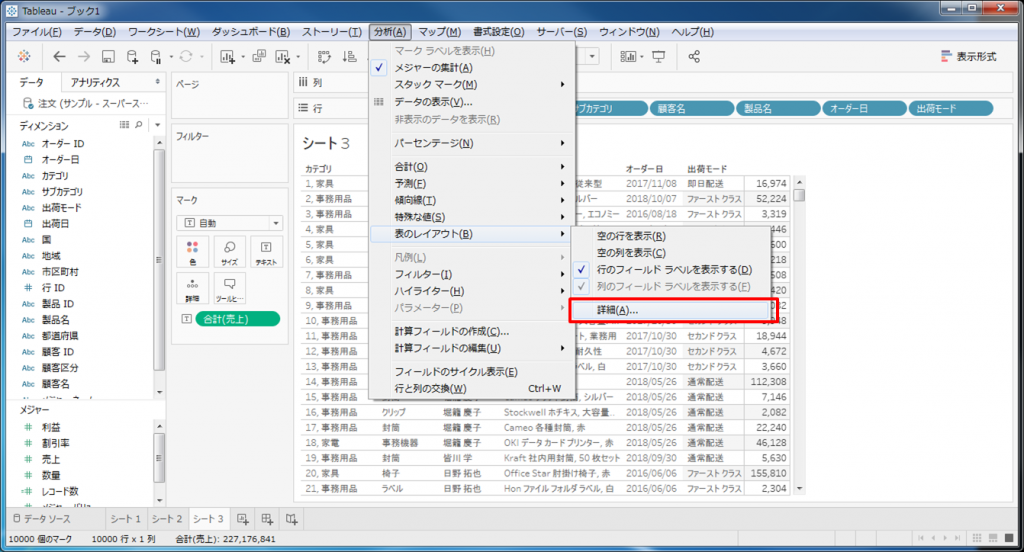Expand the marks type 自動 dropdown
This screenshot has width=1024, height=552.
[229, 223]
